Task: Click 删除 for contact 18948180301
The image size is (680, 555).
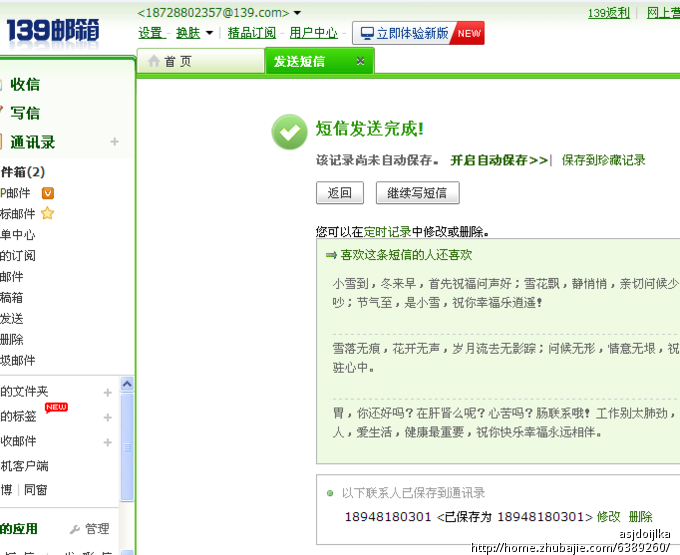Action: 641,517
